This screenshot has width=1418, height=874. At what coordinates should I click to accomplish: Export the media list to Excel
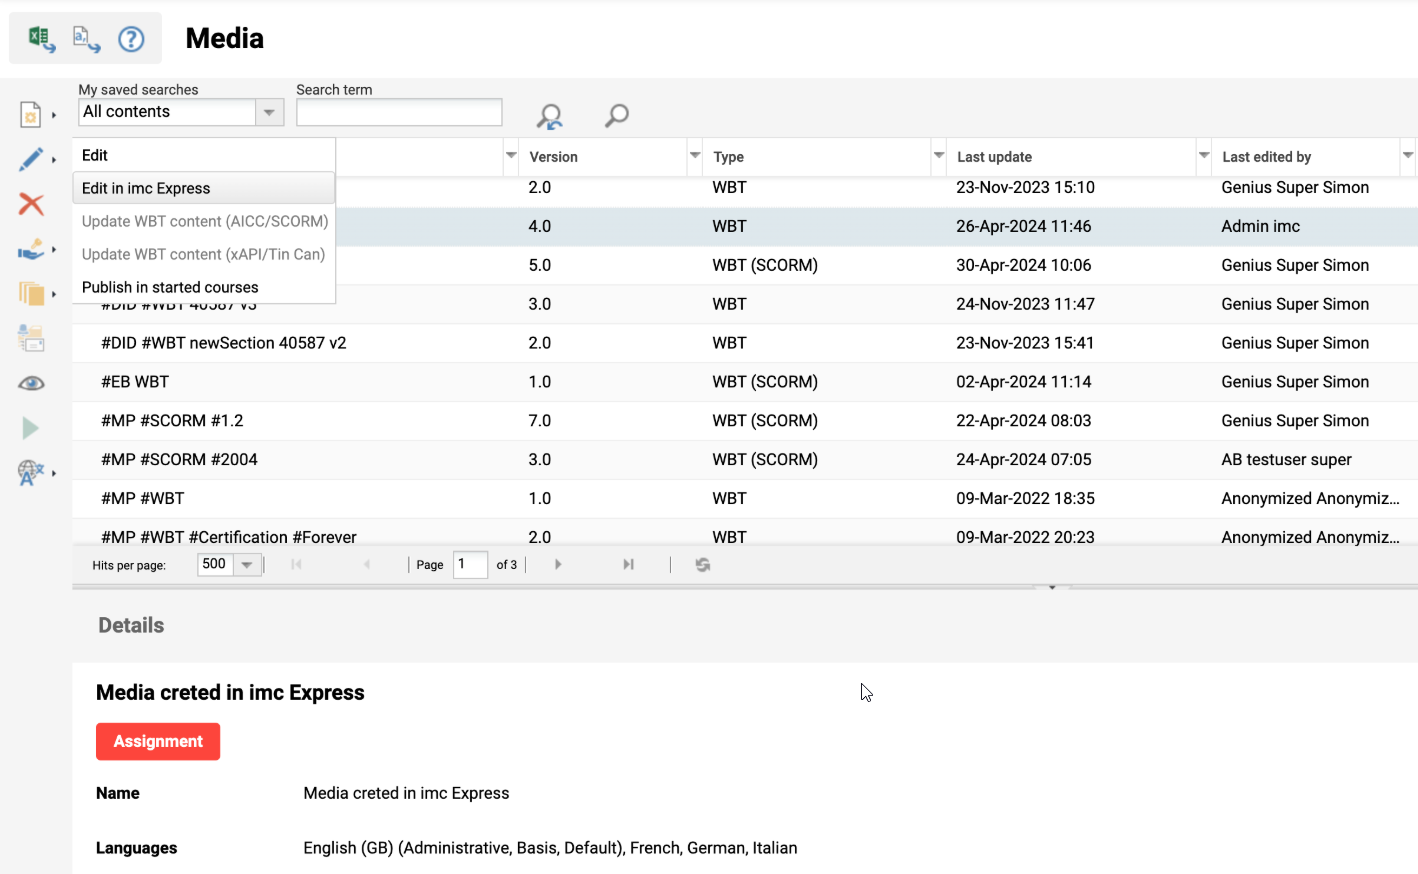(x=38, y=37)
